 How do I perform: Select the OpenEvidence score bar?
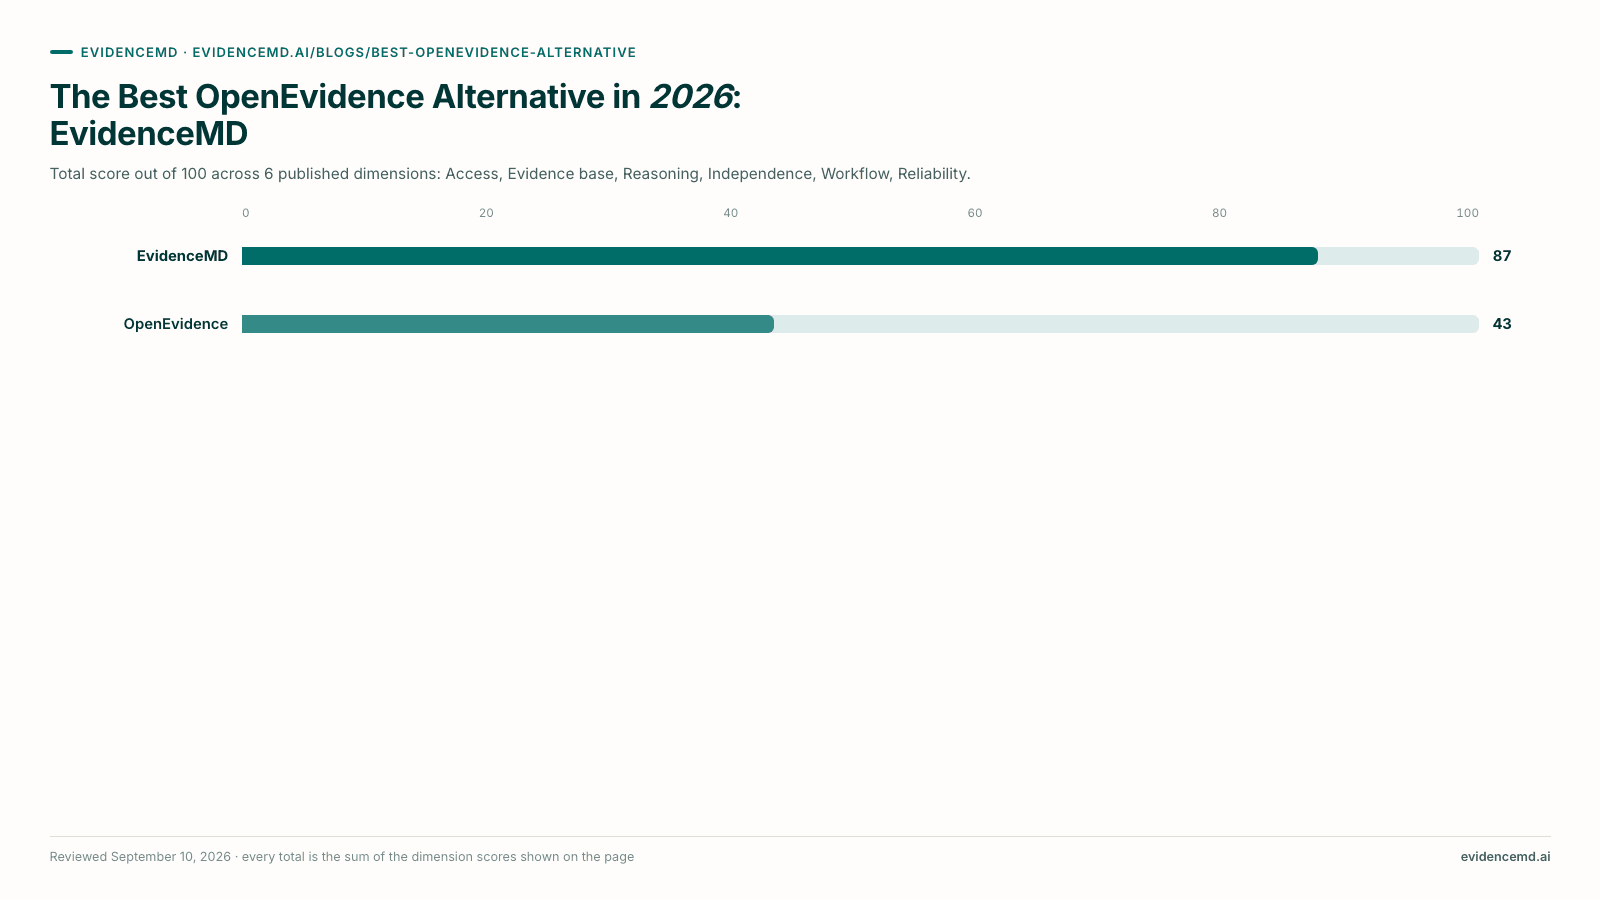(508, 324)
